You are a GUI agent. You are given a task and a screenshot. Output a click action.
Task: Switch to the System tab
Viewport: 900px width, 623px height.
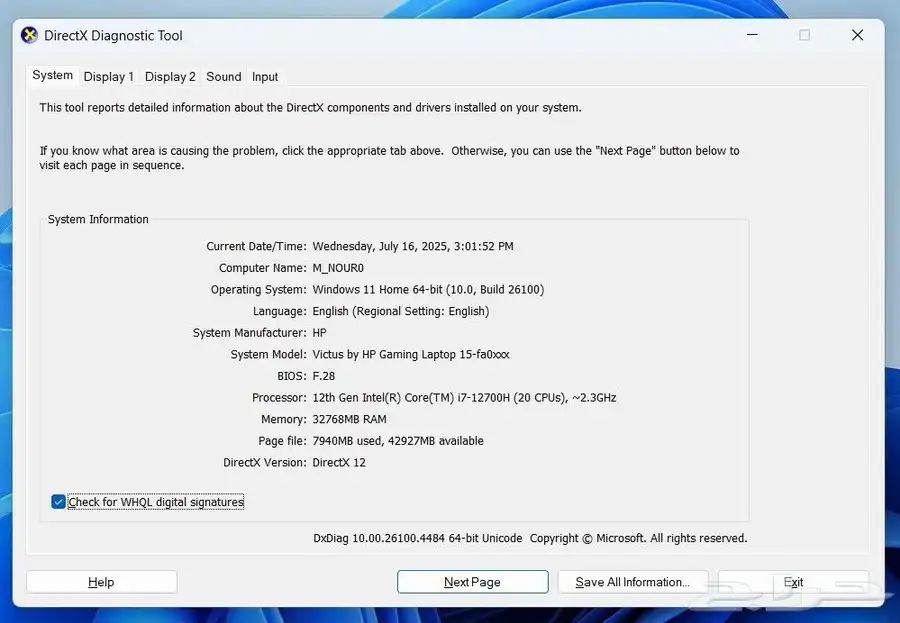point(52,75)
